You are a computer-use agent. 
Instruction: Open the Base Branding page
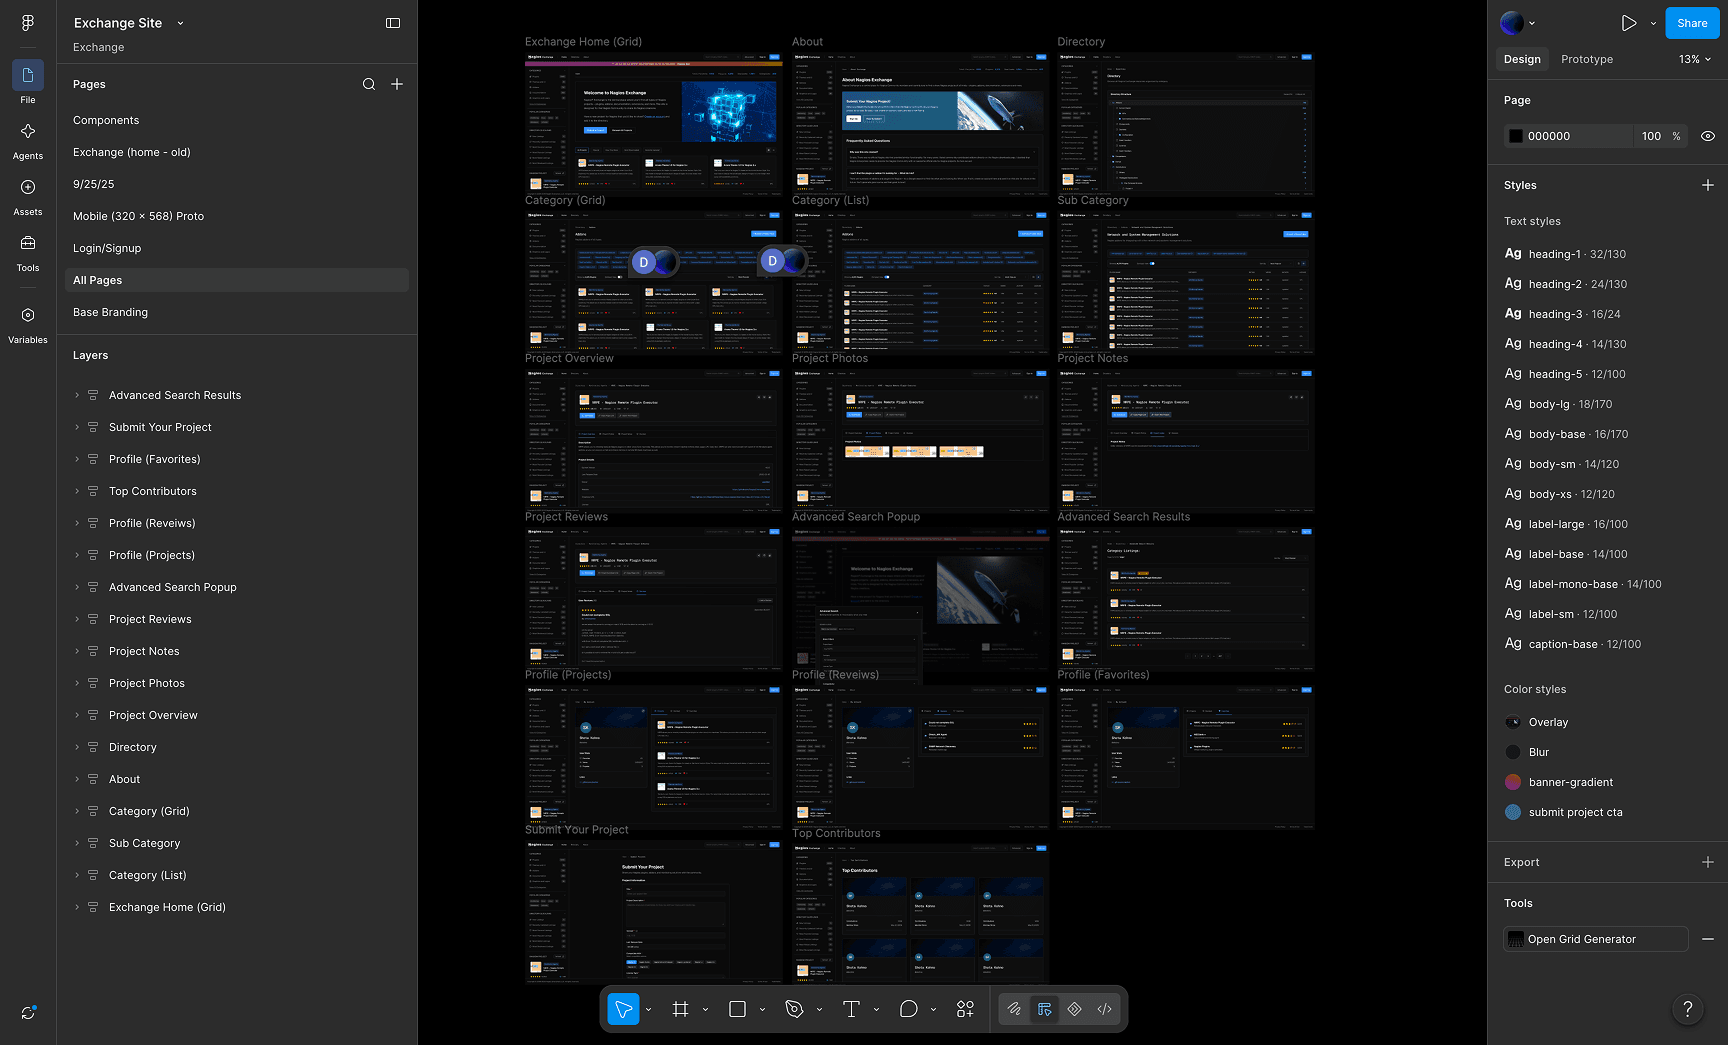point(110,312)
